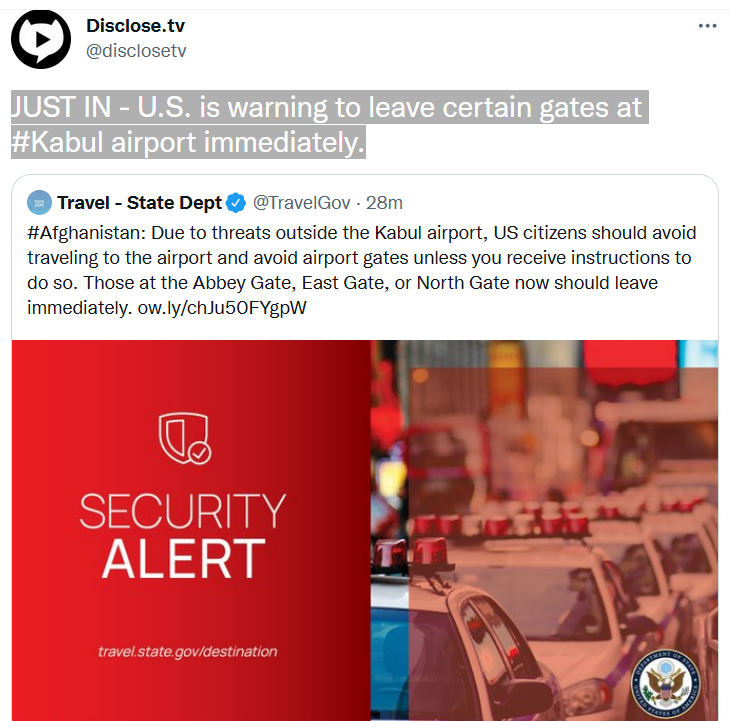Viewport: 730px width, 721px height.
Task: Follow the #Kabul hashtag link
Action: tap(57, 142)
